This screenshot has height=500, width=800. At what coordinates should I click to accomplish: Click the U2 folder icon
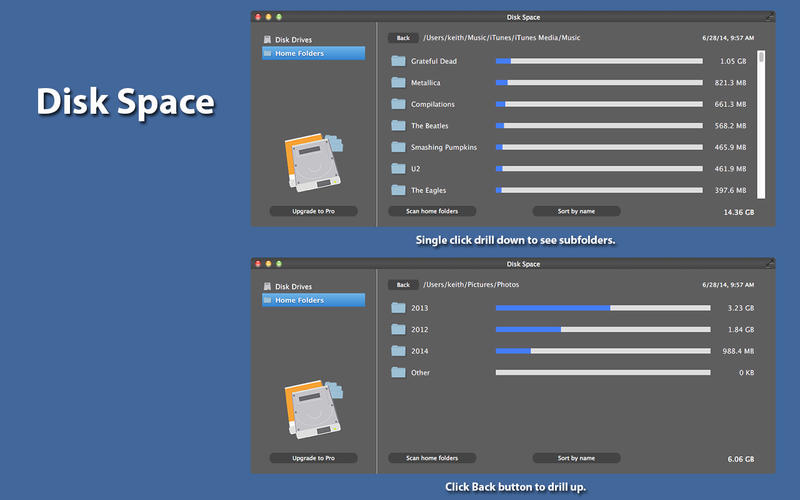click(x=398, y=168)
